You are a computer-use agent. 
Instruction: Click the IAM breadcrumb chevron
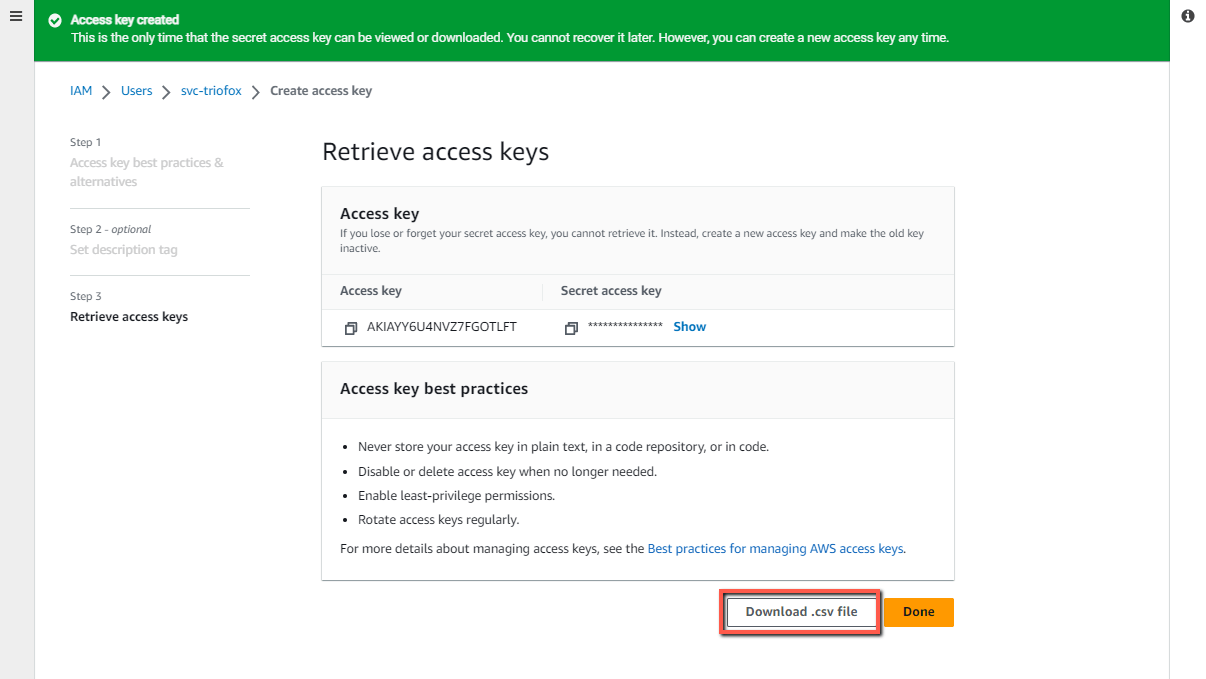click(104, 90)
